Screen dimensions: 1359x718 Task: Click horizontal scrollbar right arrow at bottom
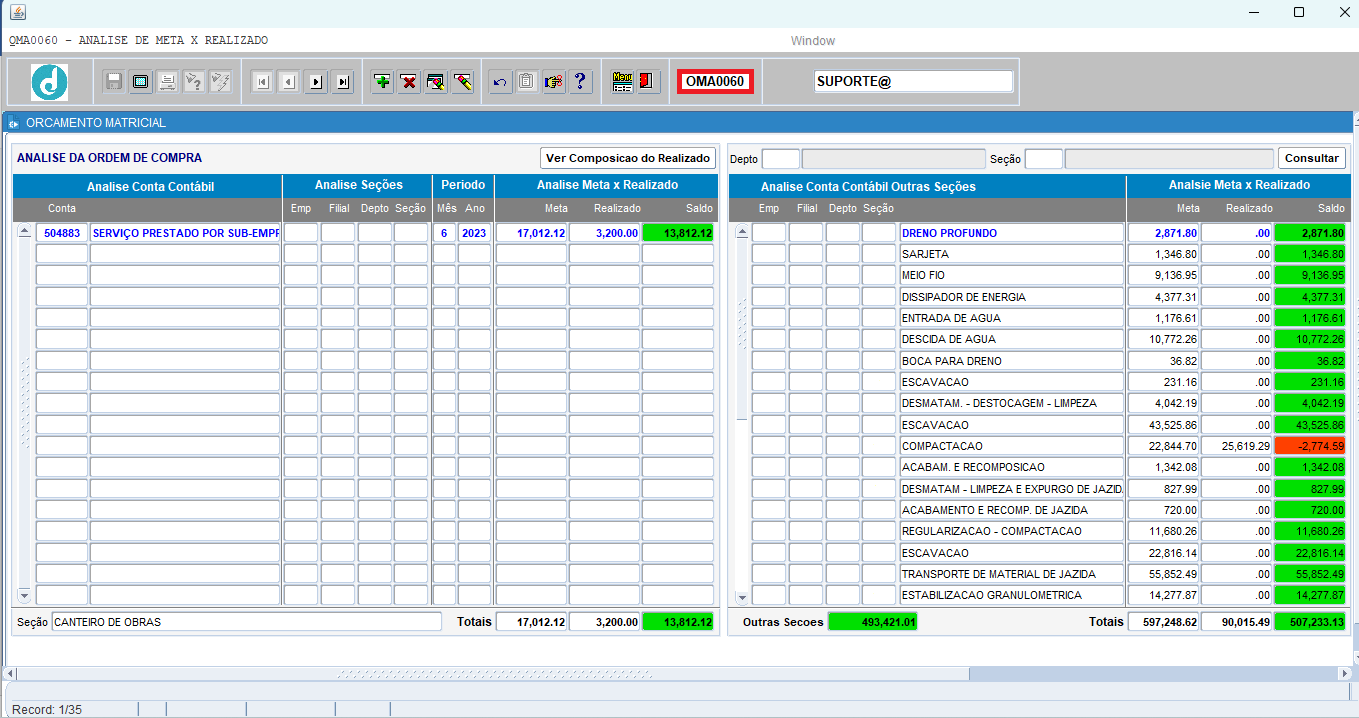pos(1345,674)
